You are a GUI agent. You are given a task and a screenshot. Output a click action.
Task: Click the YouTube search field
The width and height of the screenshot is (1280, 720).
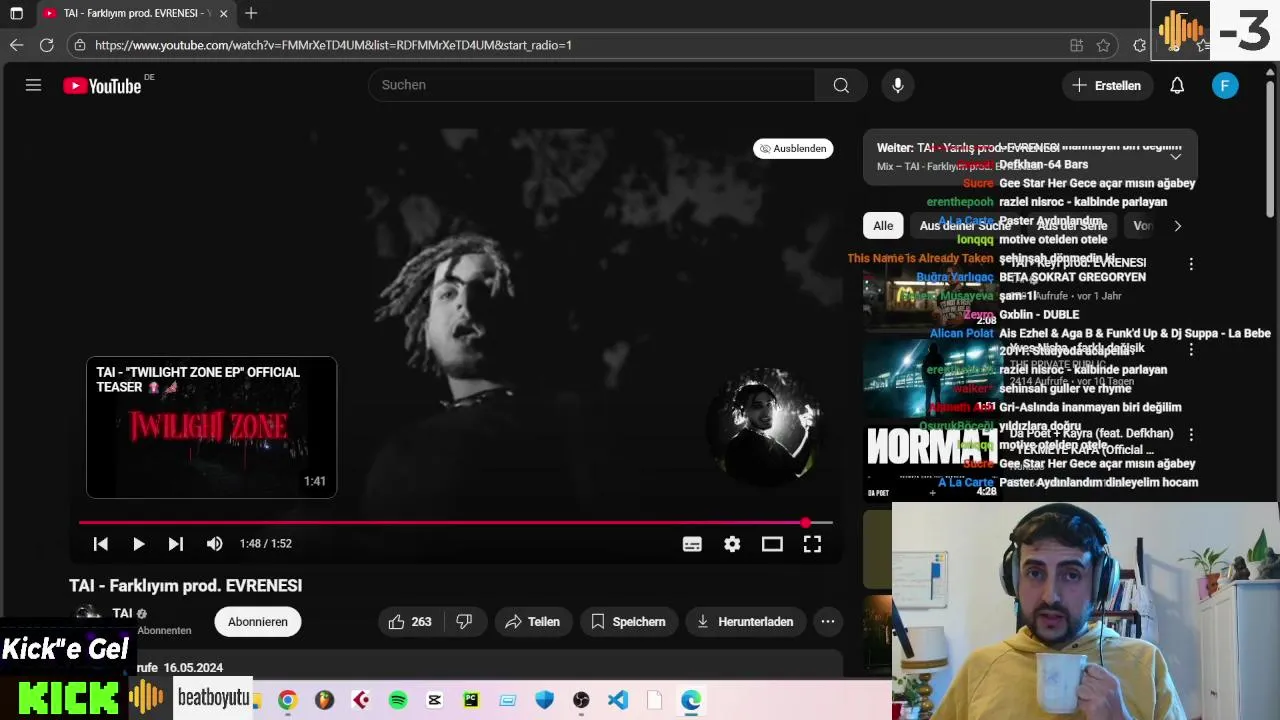tap(592, 85)
